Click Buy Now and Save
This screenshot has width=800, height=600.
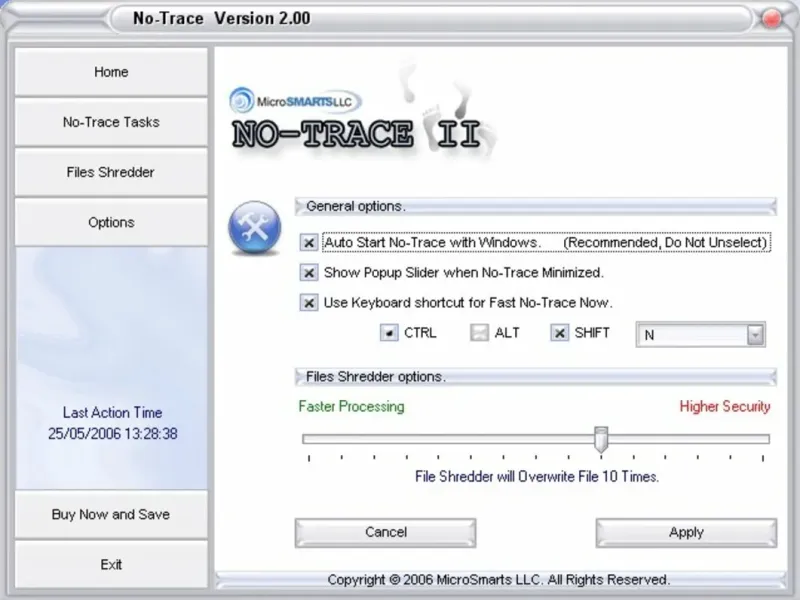coord(111,514)
